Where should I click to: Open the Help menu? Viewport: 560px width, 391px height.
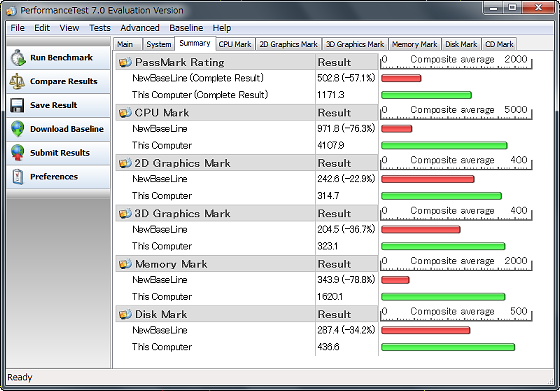click(221, 28)
